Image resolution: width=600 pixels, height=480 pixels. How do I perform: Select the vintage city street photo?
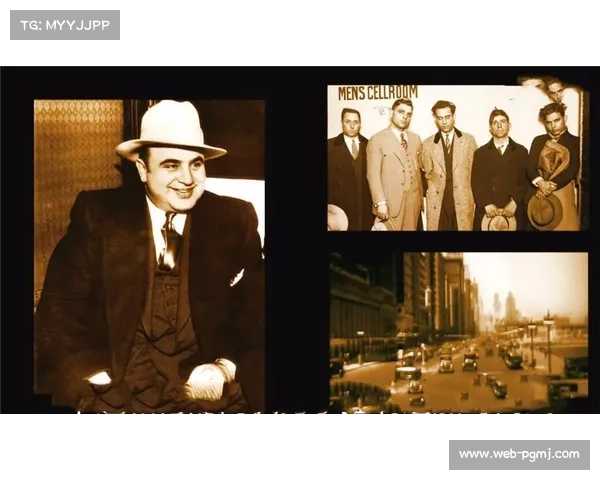pos(458,330)
